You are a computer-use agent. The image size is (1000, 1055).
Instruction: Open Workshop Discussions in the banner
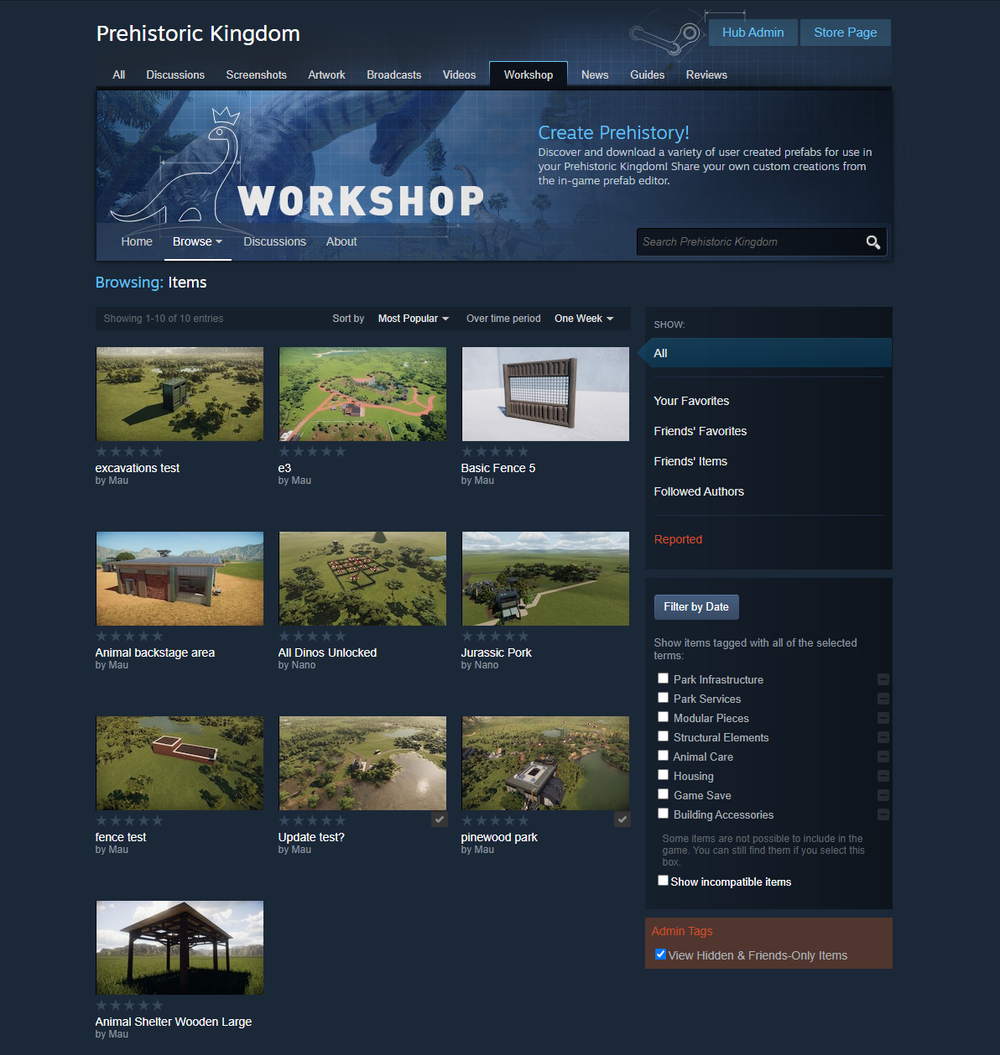click(x=275, y=242)
